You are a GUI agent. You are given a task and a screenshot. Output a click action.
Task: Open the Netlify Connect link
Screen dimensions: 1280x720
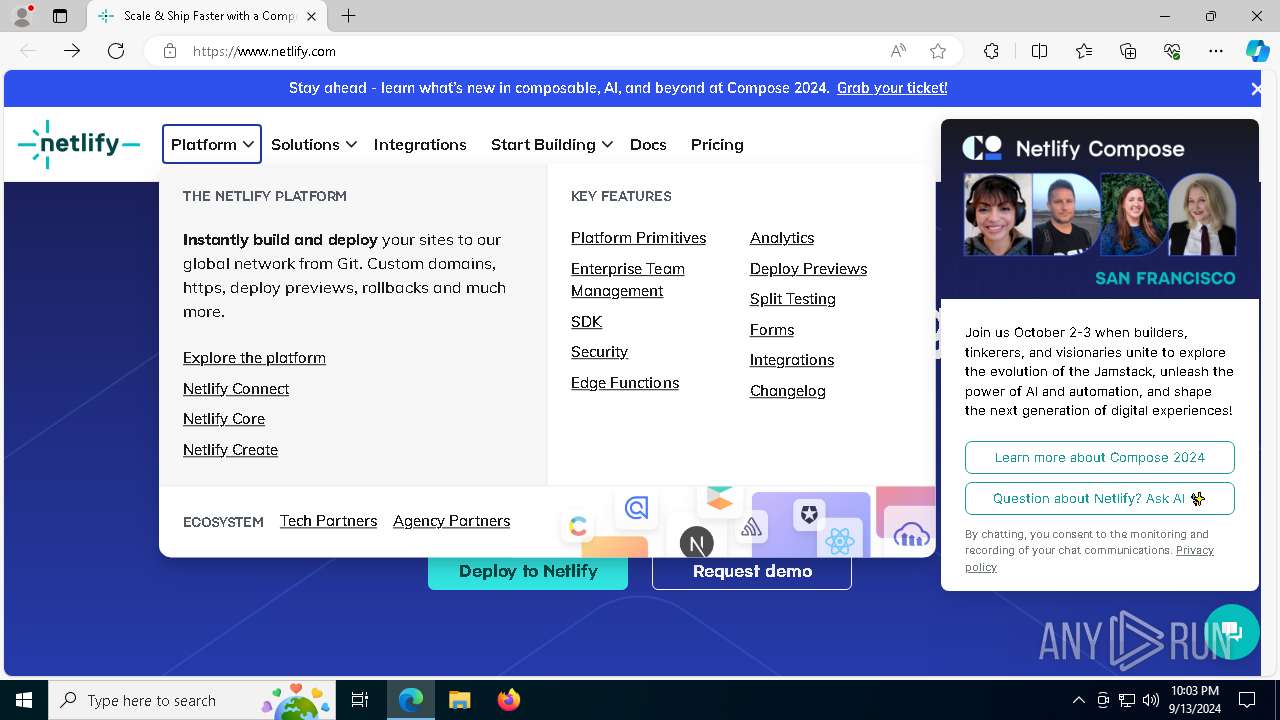236,389
